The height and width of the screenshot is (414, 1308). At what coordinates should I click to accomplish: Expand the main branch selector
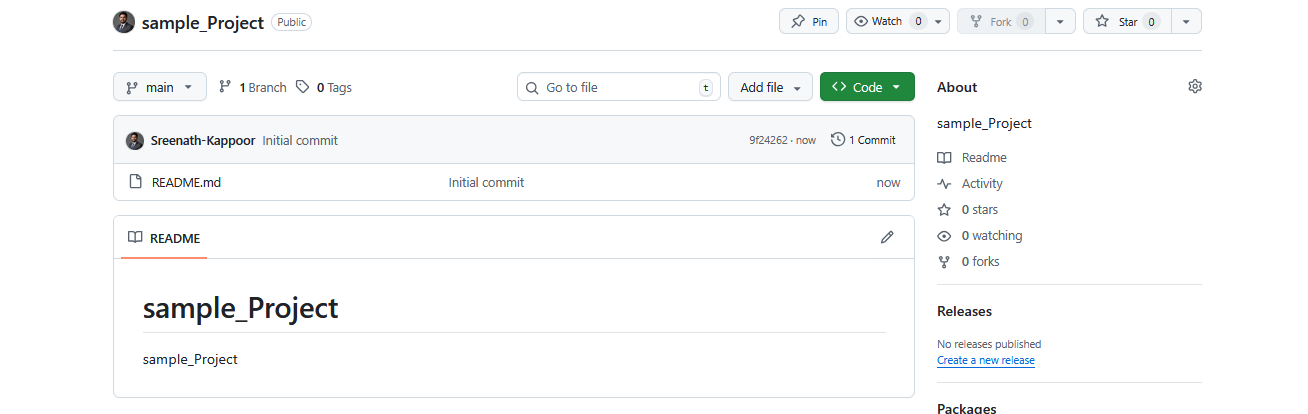tap(160, 87)
